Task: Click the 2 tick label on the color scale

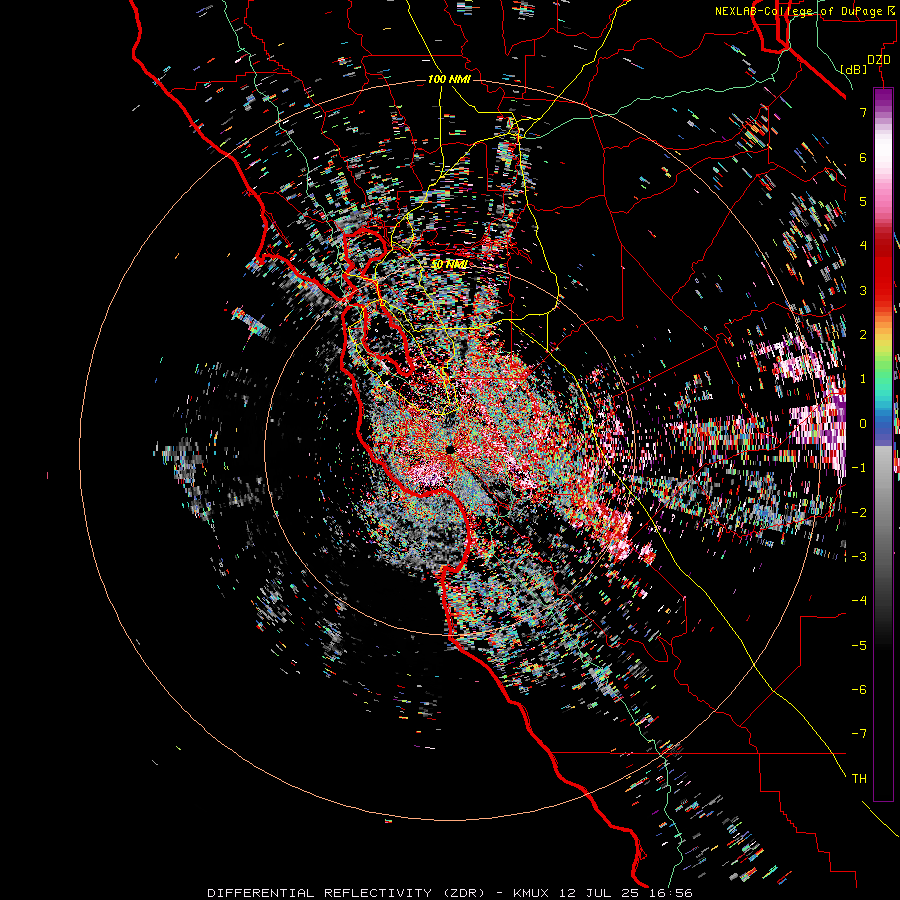Action: (863, 335)
